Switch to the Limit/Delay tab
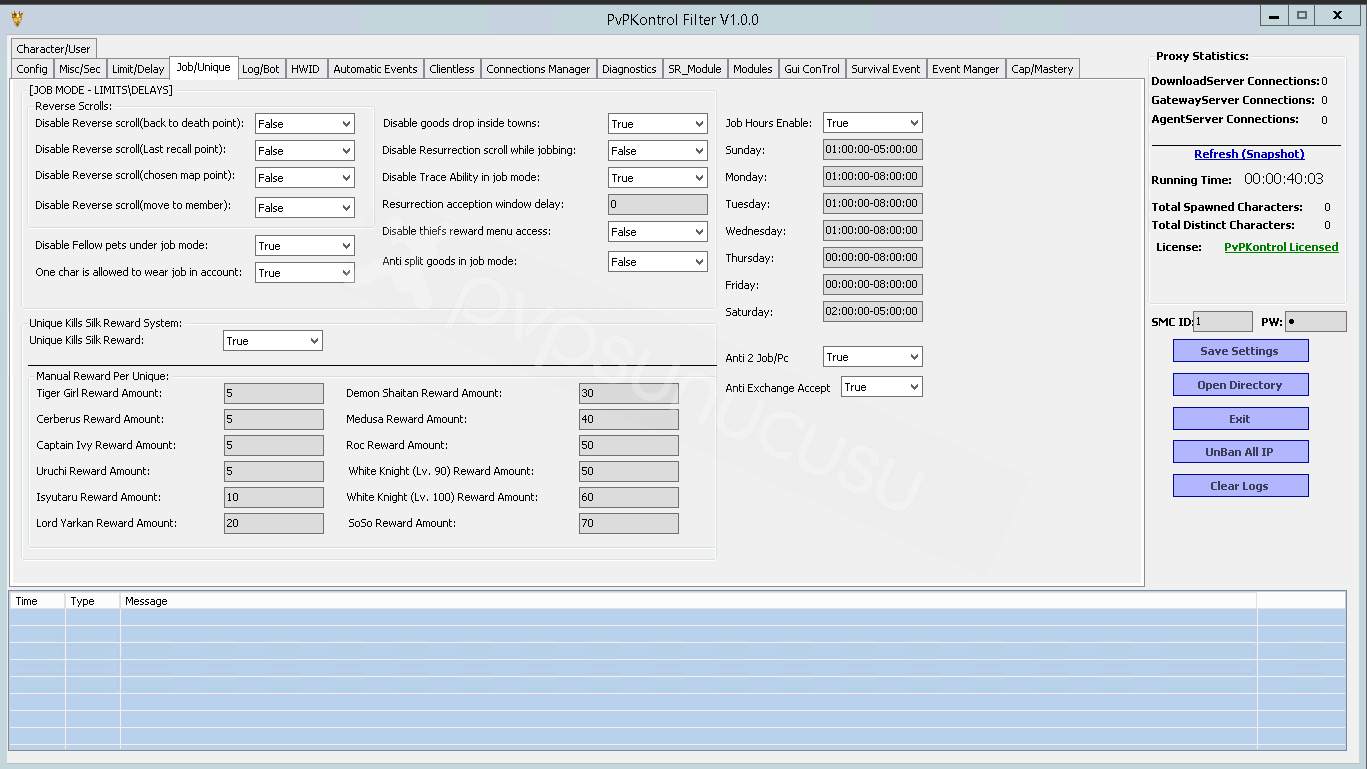Screen dimensions: 1367x769 pyautogui.click(x=138, y=69)
